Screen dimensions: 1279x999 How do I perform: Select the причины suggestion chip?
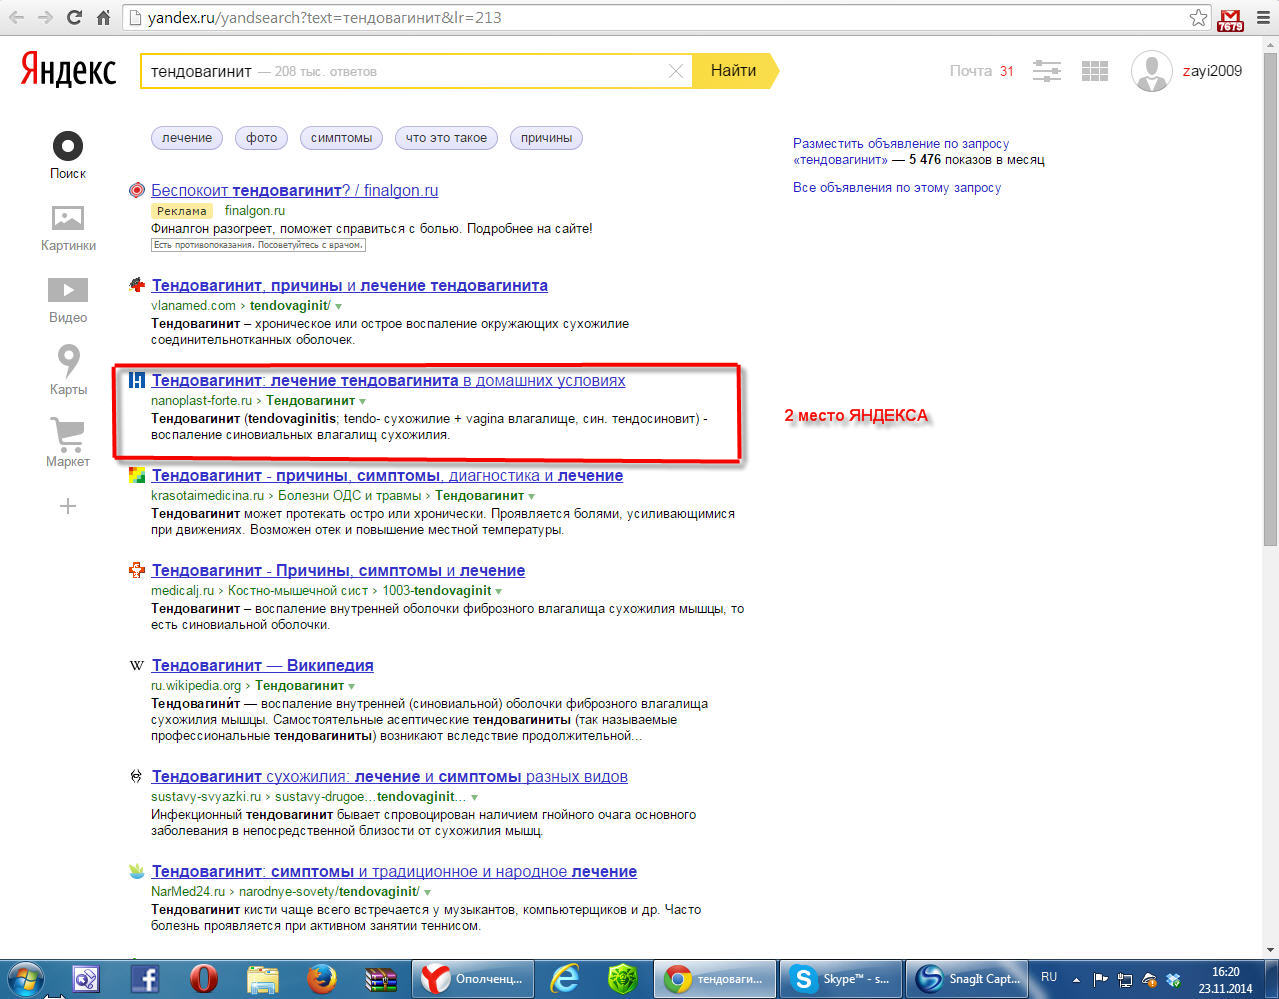pyautogui.click(x=546, y=138)
